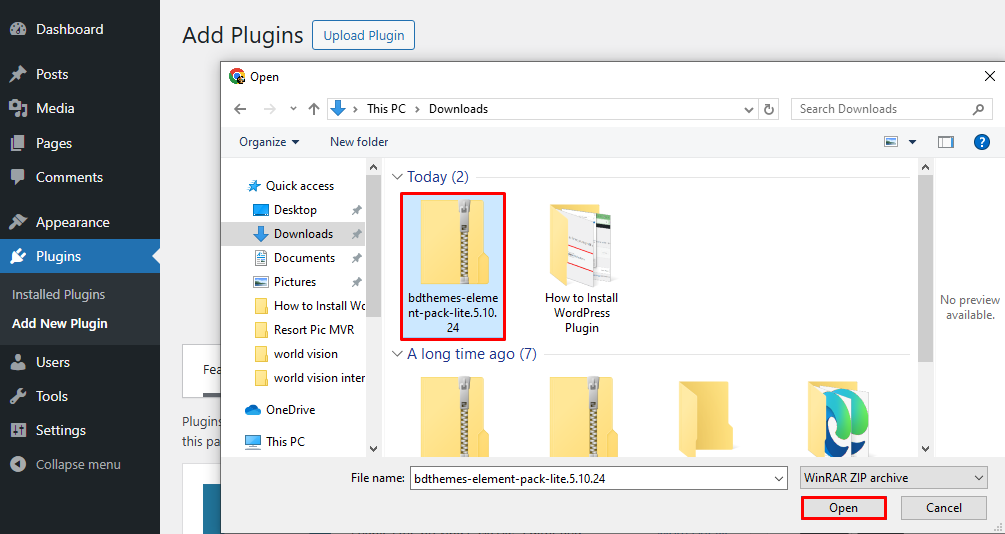The width and height of the screenshot is (1005, 534).
Task: Toggle the preview pane button
Action: (x=945, y=142)
